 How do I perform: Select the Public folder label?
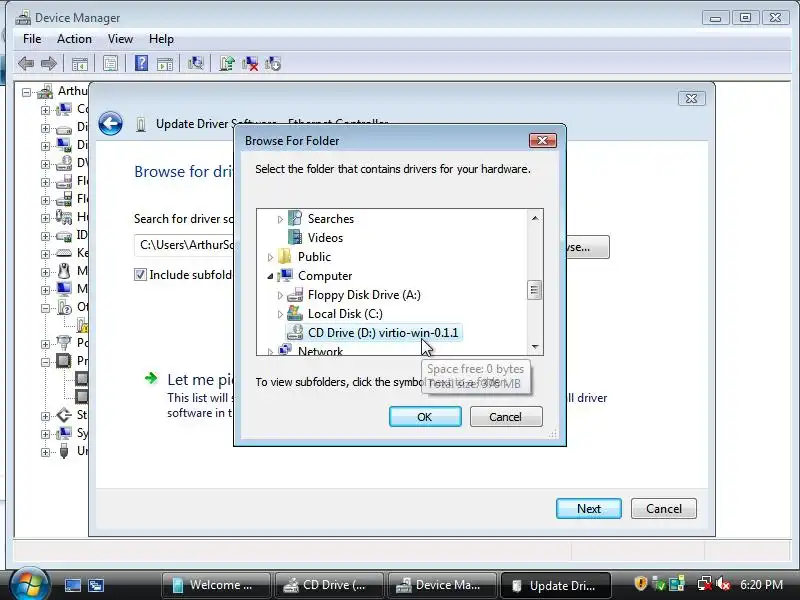tap(314, 257)
